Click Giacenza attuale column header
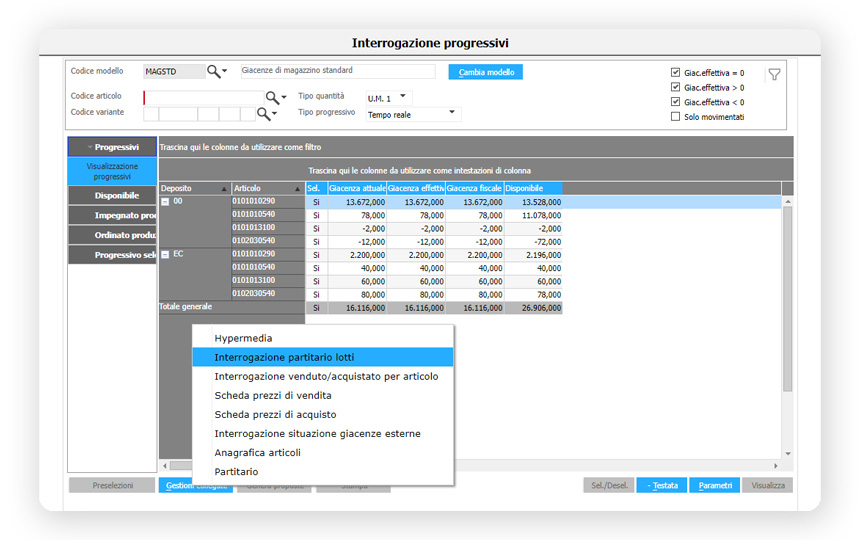The height and width of the screenshot is (540, 860). click(x=357, y=188)
